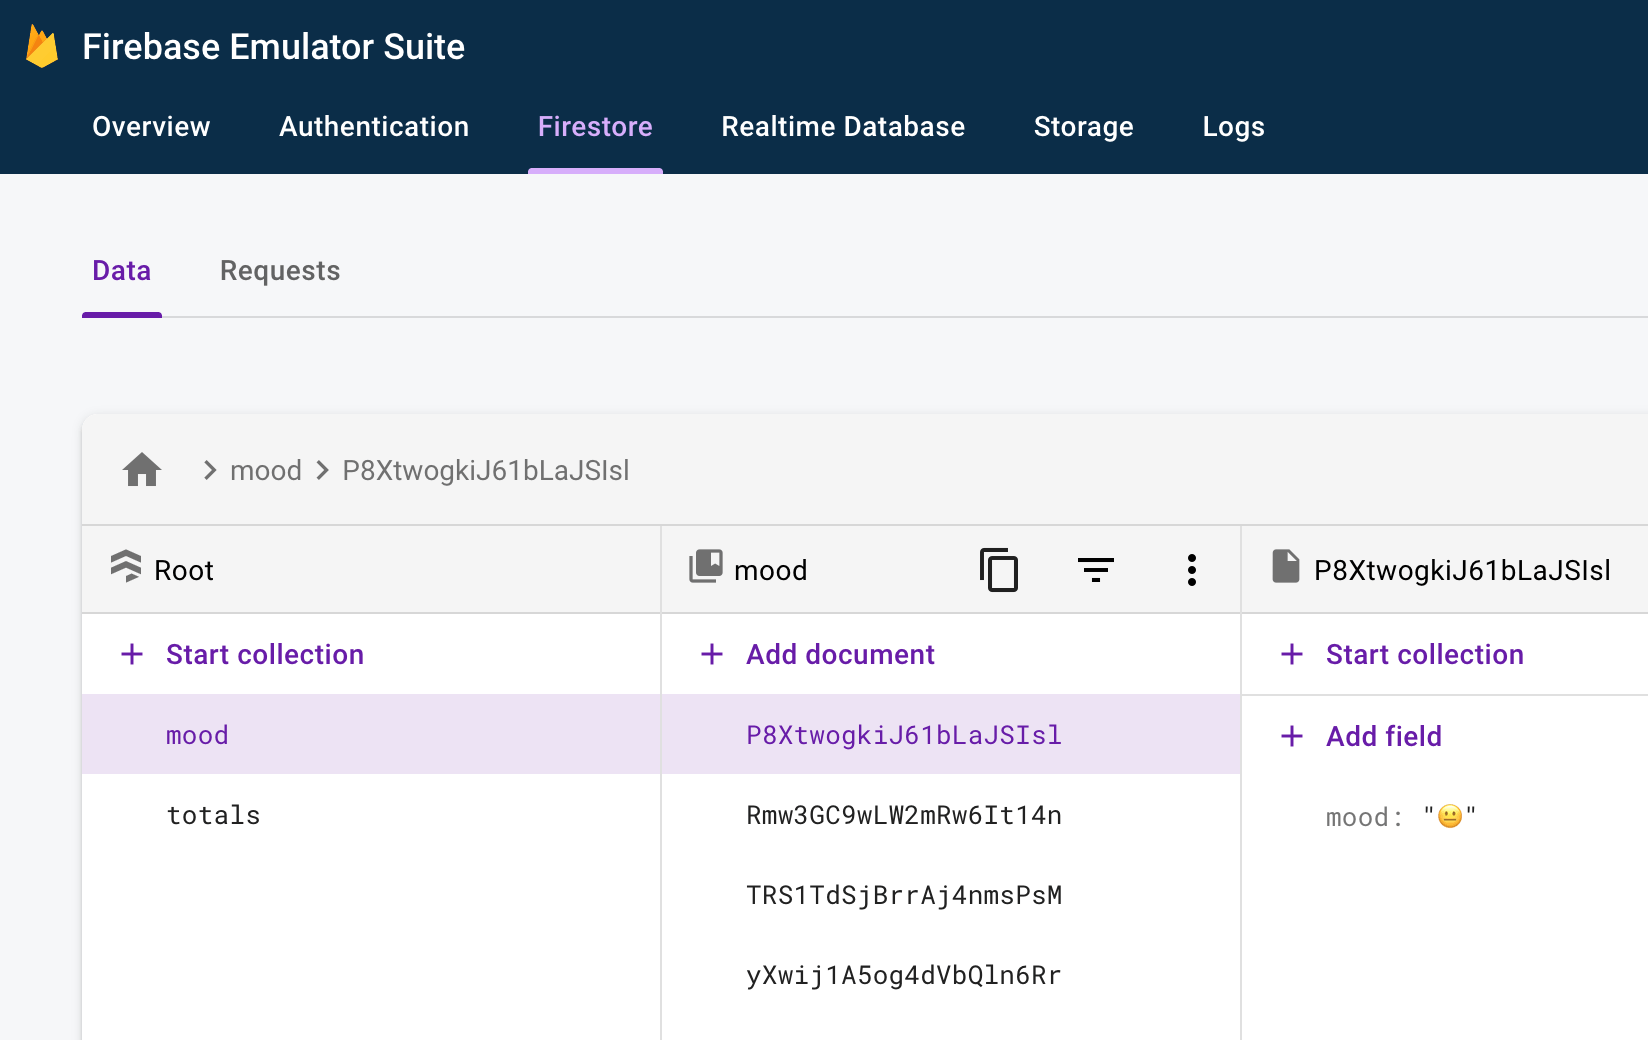Open the Realtime Database tab
This screenshot has height=1040, width=1648.
(843, 127)
